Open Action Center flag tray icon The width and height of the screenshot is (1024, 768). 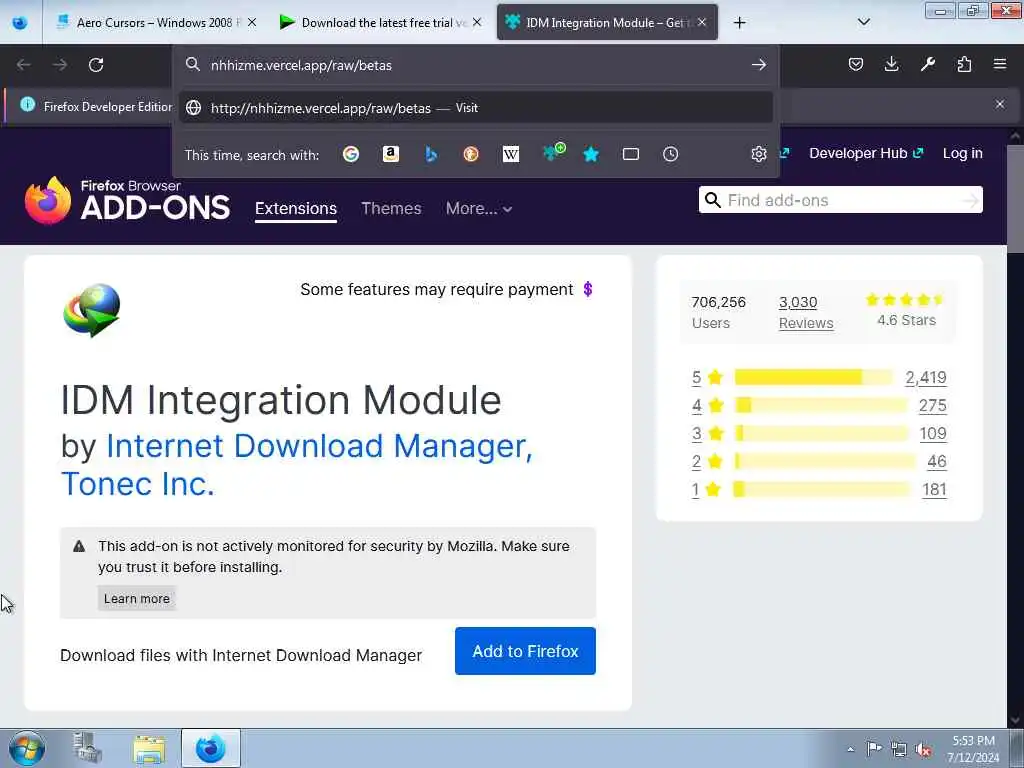click(874, 748)
